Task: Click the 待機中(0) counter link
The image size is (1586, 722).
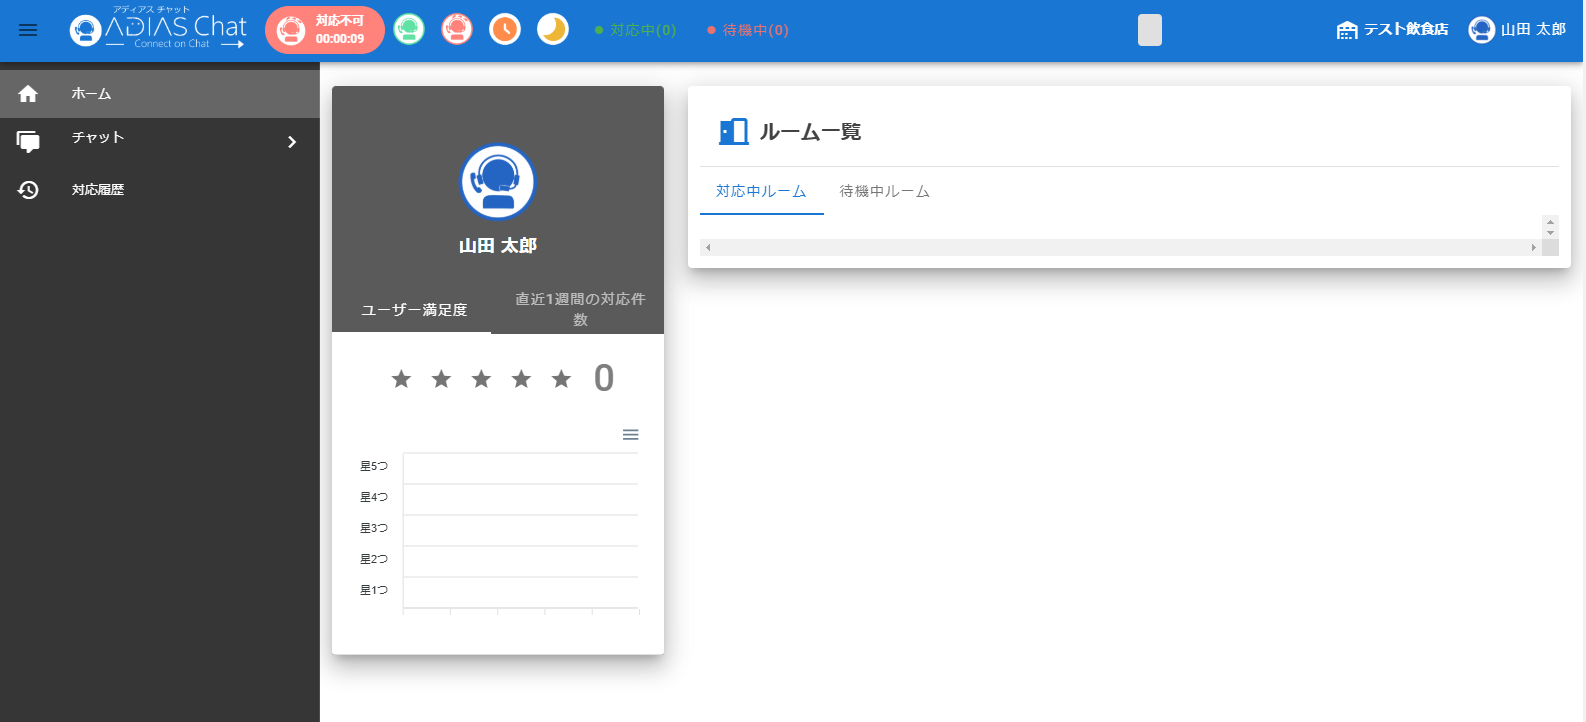Action: pos(748,30)
